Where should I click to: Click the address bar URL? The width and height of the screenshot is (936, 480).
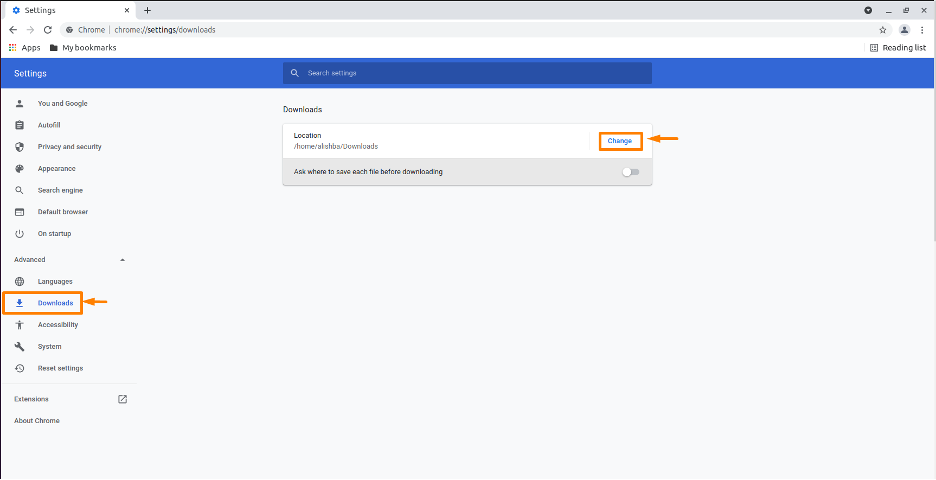pyautogui.click(x=165, y=30)
